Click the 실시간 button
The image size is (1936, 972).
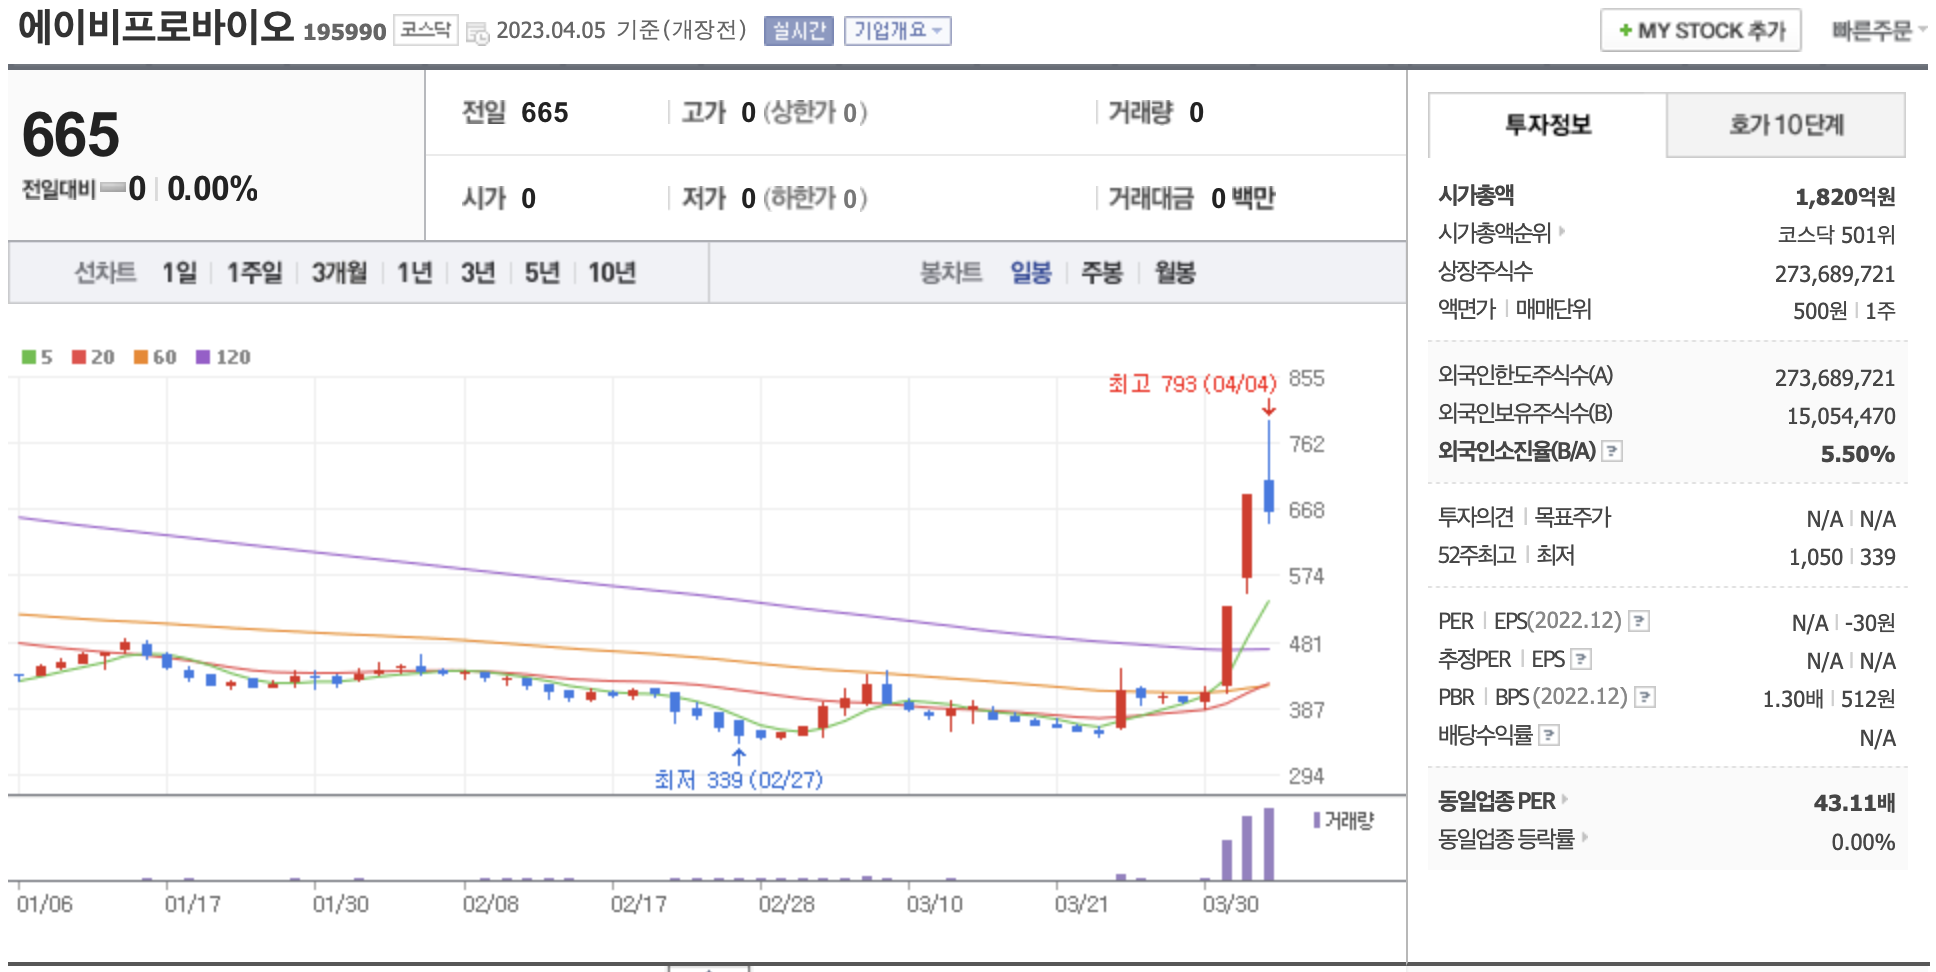coord(798,31)
